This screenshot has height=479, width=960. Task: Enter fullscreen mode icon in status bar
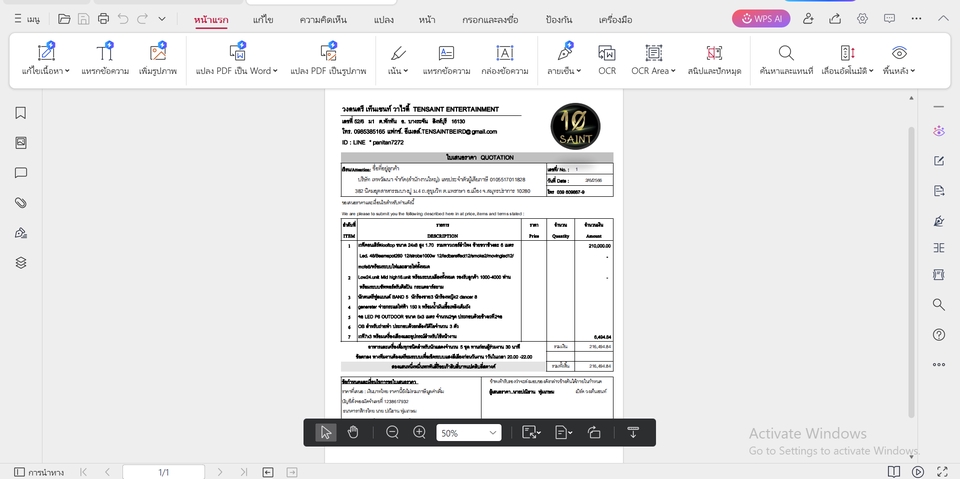(x=943, y=472)
